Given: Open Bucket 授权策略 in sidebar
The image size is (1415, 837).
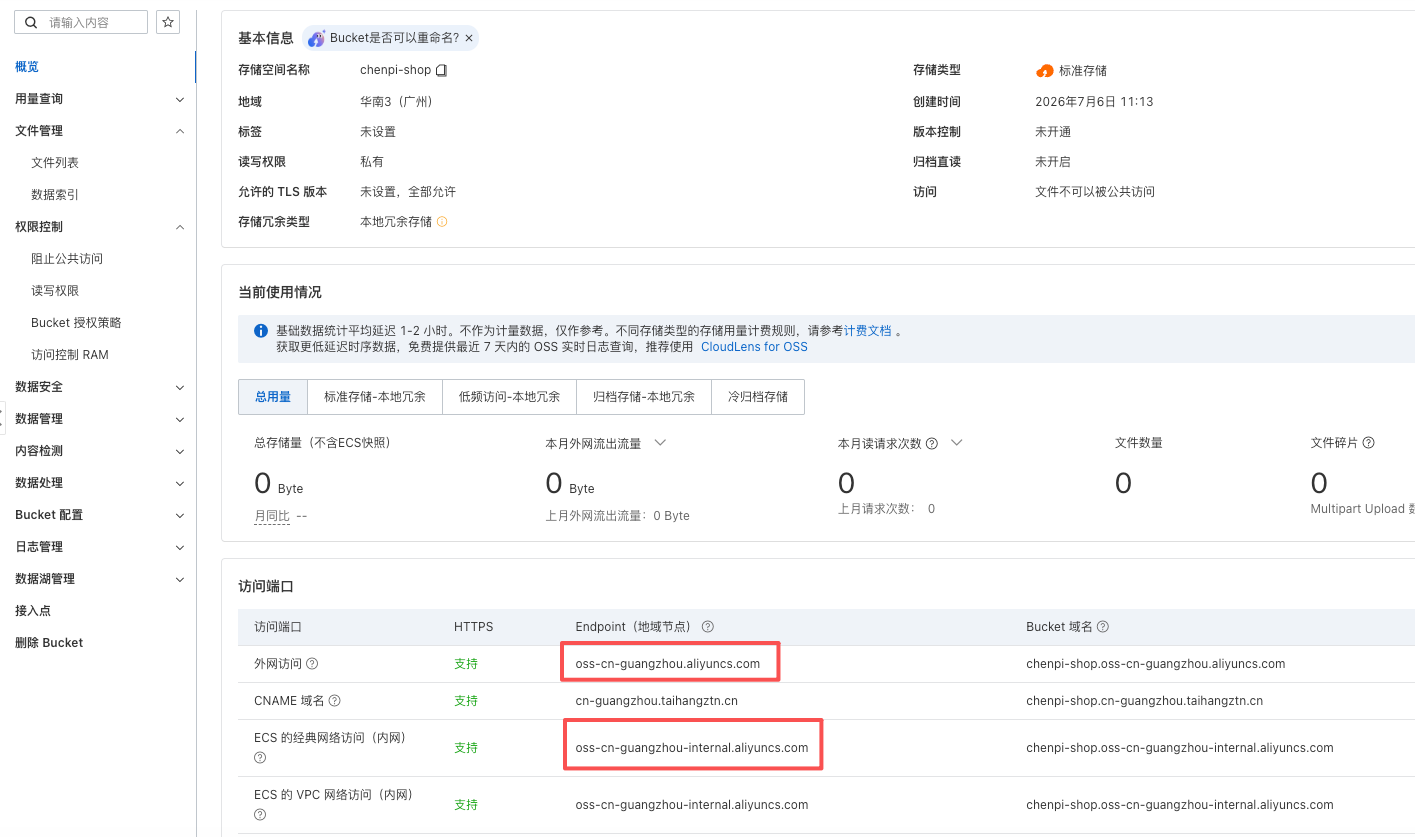Looking at the screenshot, I should (x=77, y=323).
